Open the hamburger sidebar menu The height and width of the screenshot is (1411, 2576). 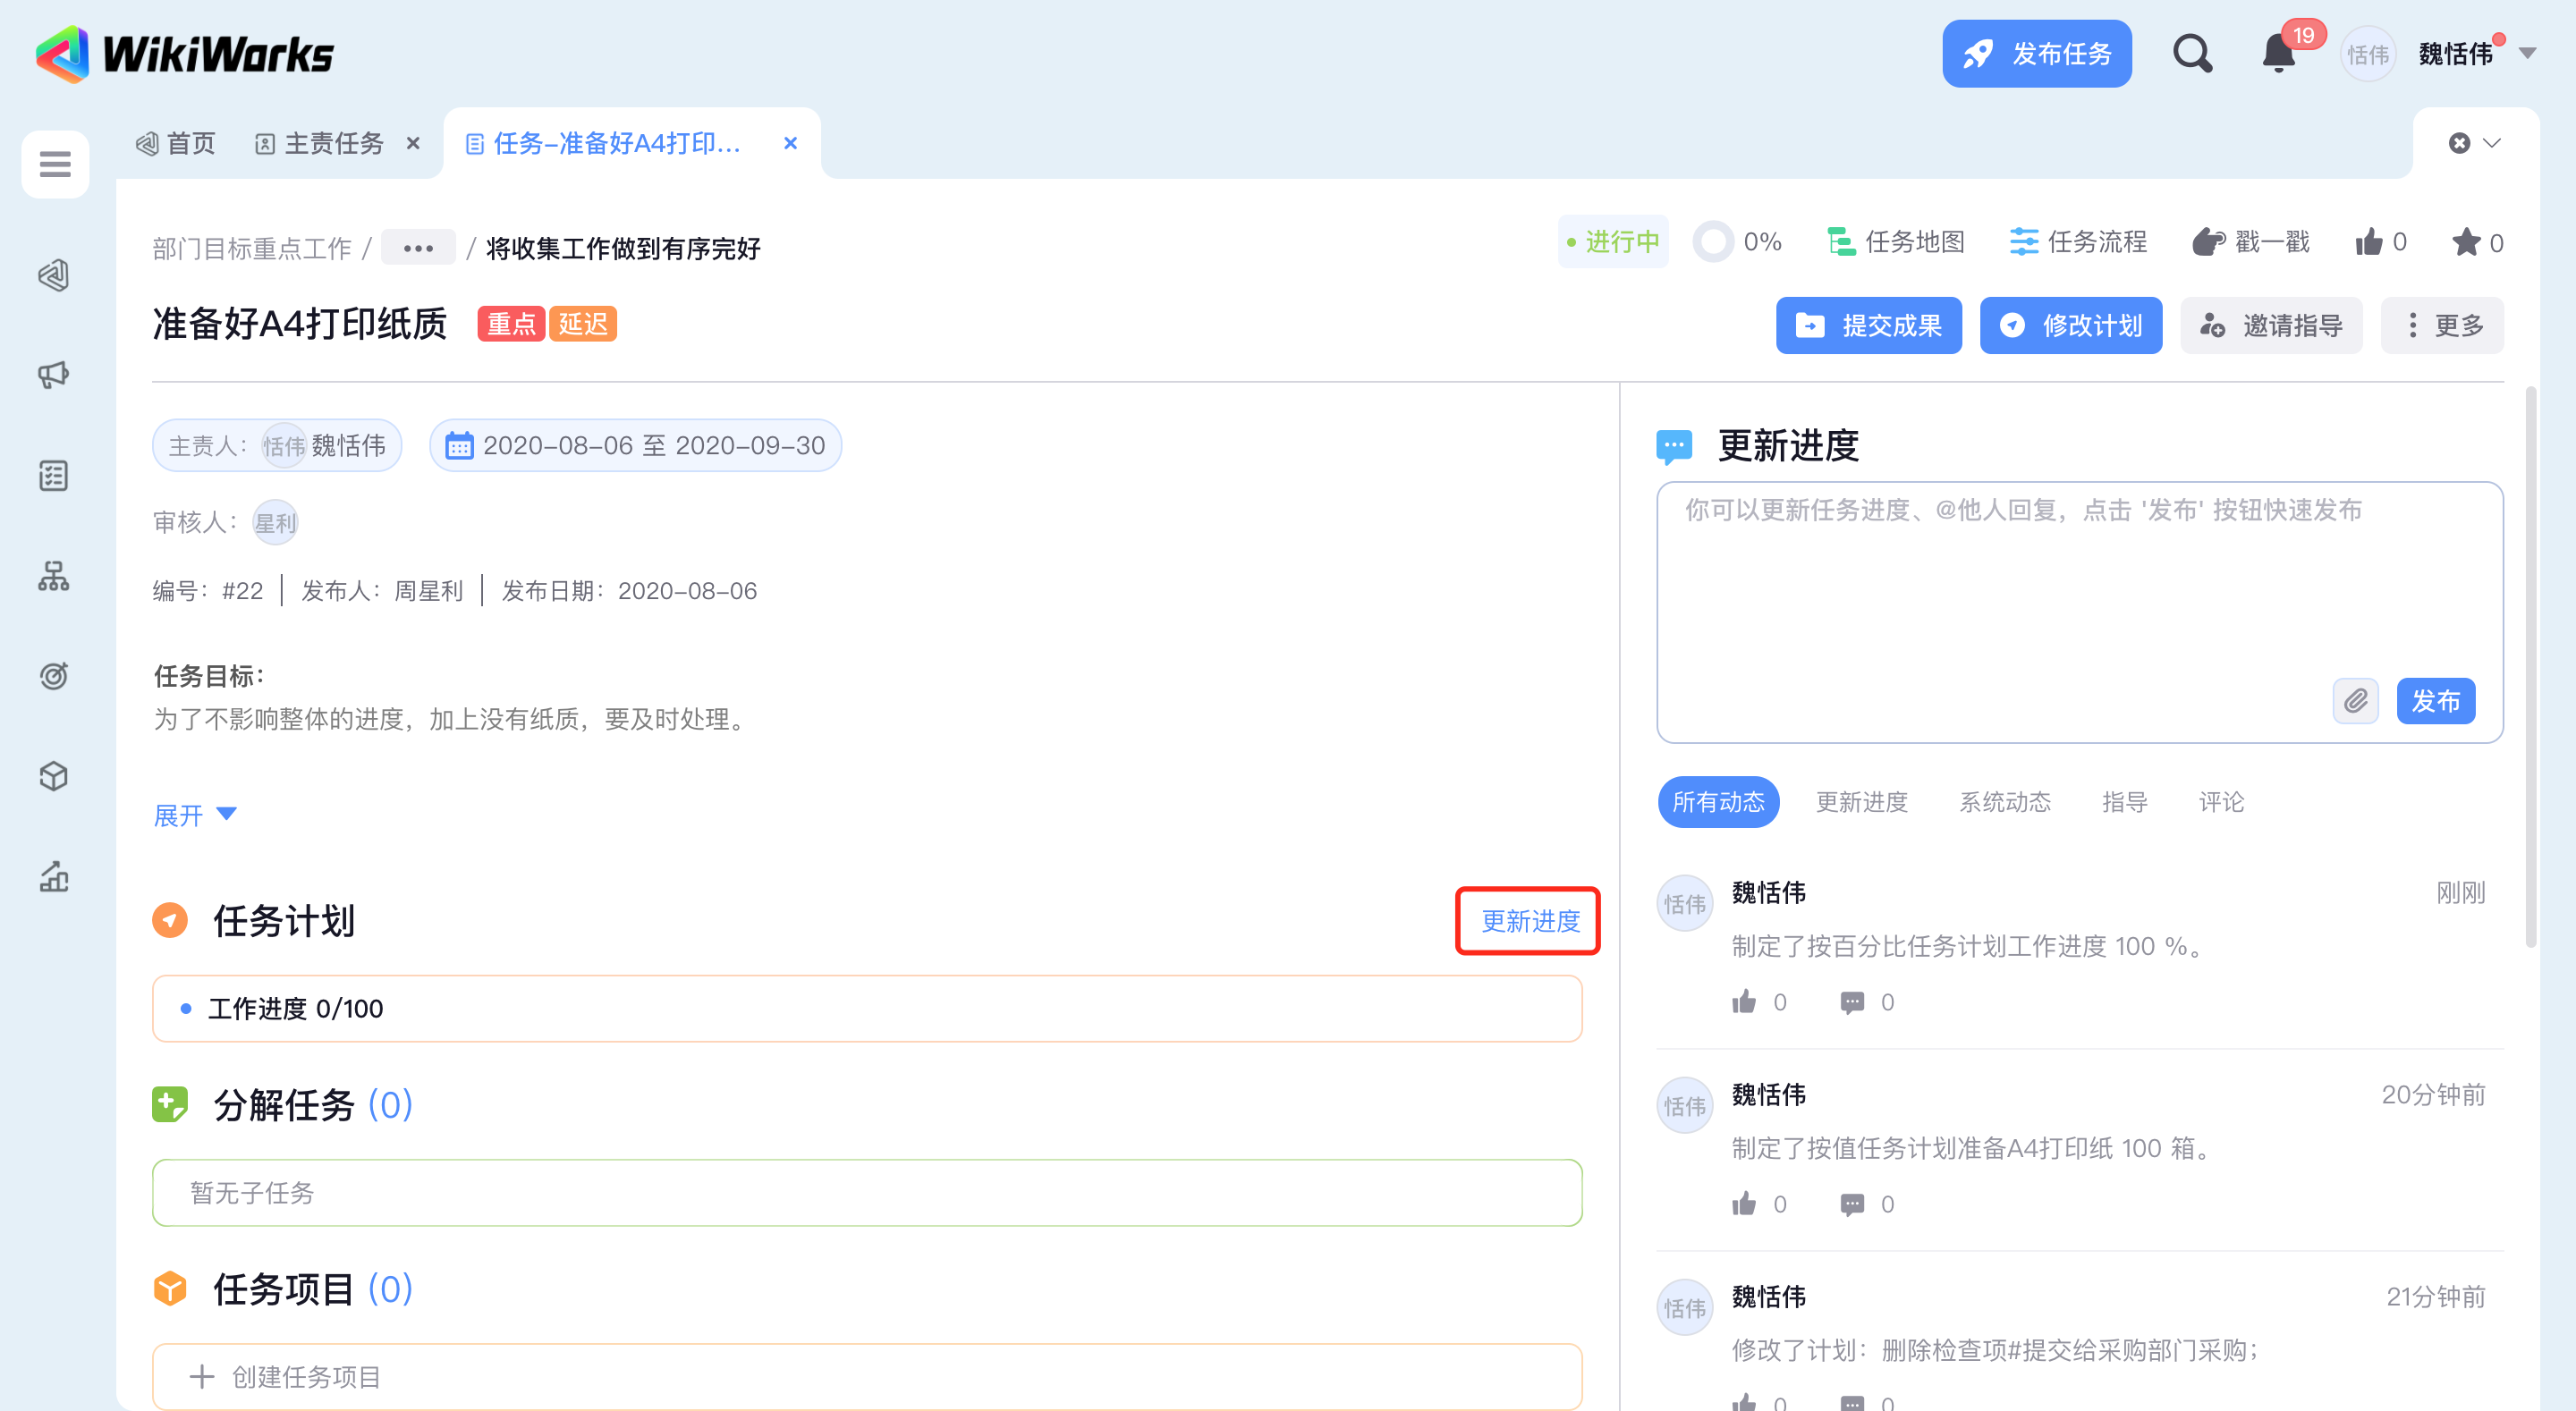[55, 163]
